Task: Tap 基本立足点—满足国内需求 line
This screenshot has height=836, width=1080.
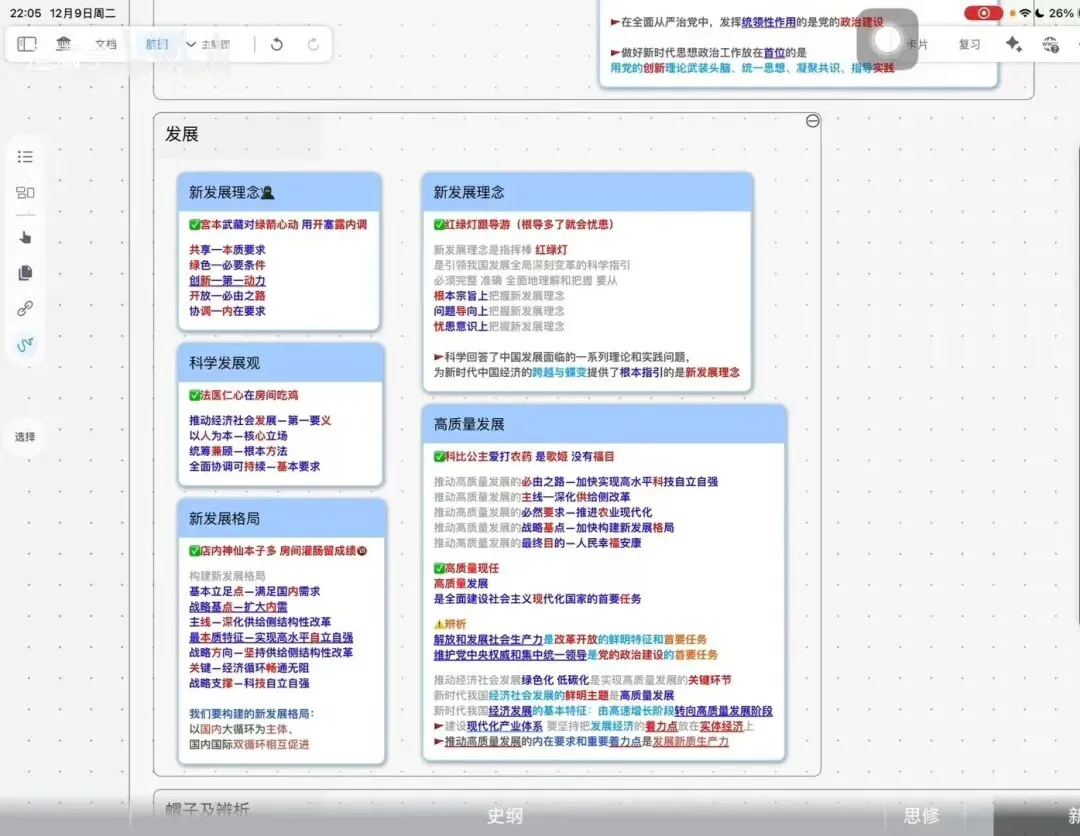Action: coord(255,592)
